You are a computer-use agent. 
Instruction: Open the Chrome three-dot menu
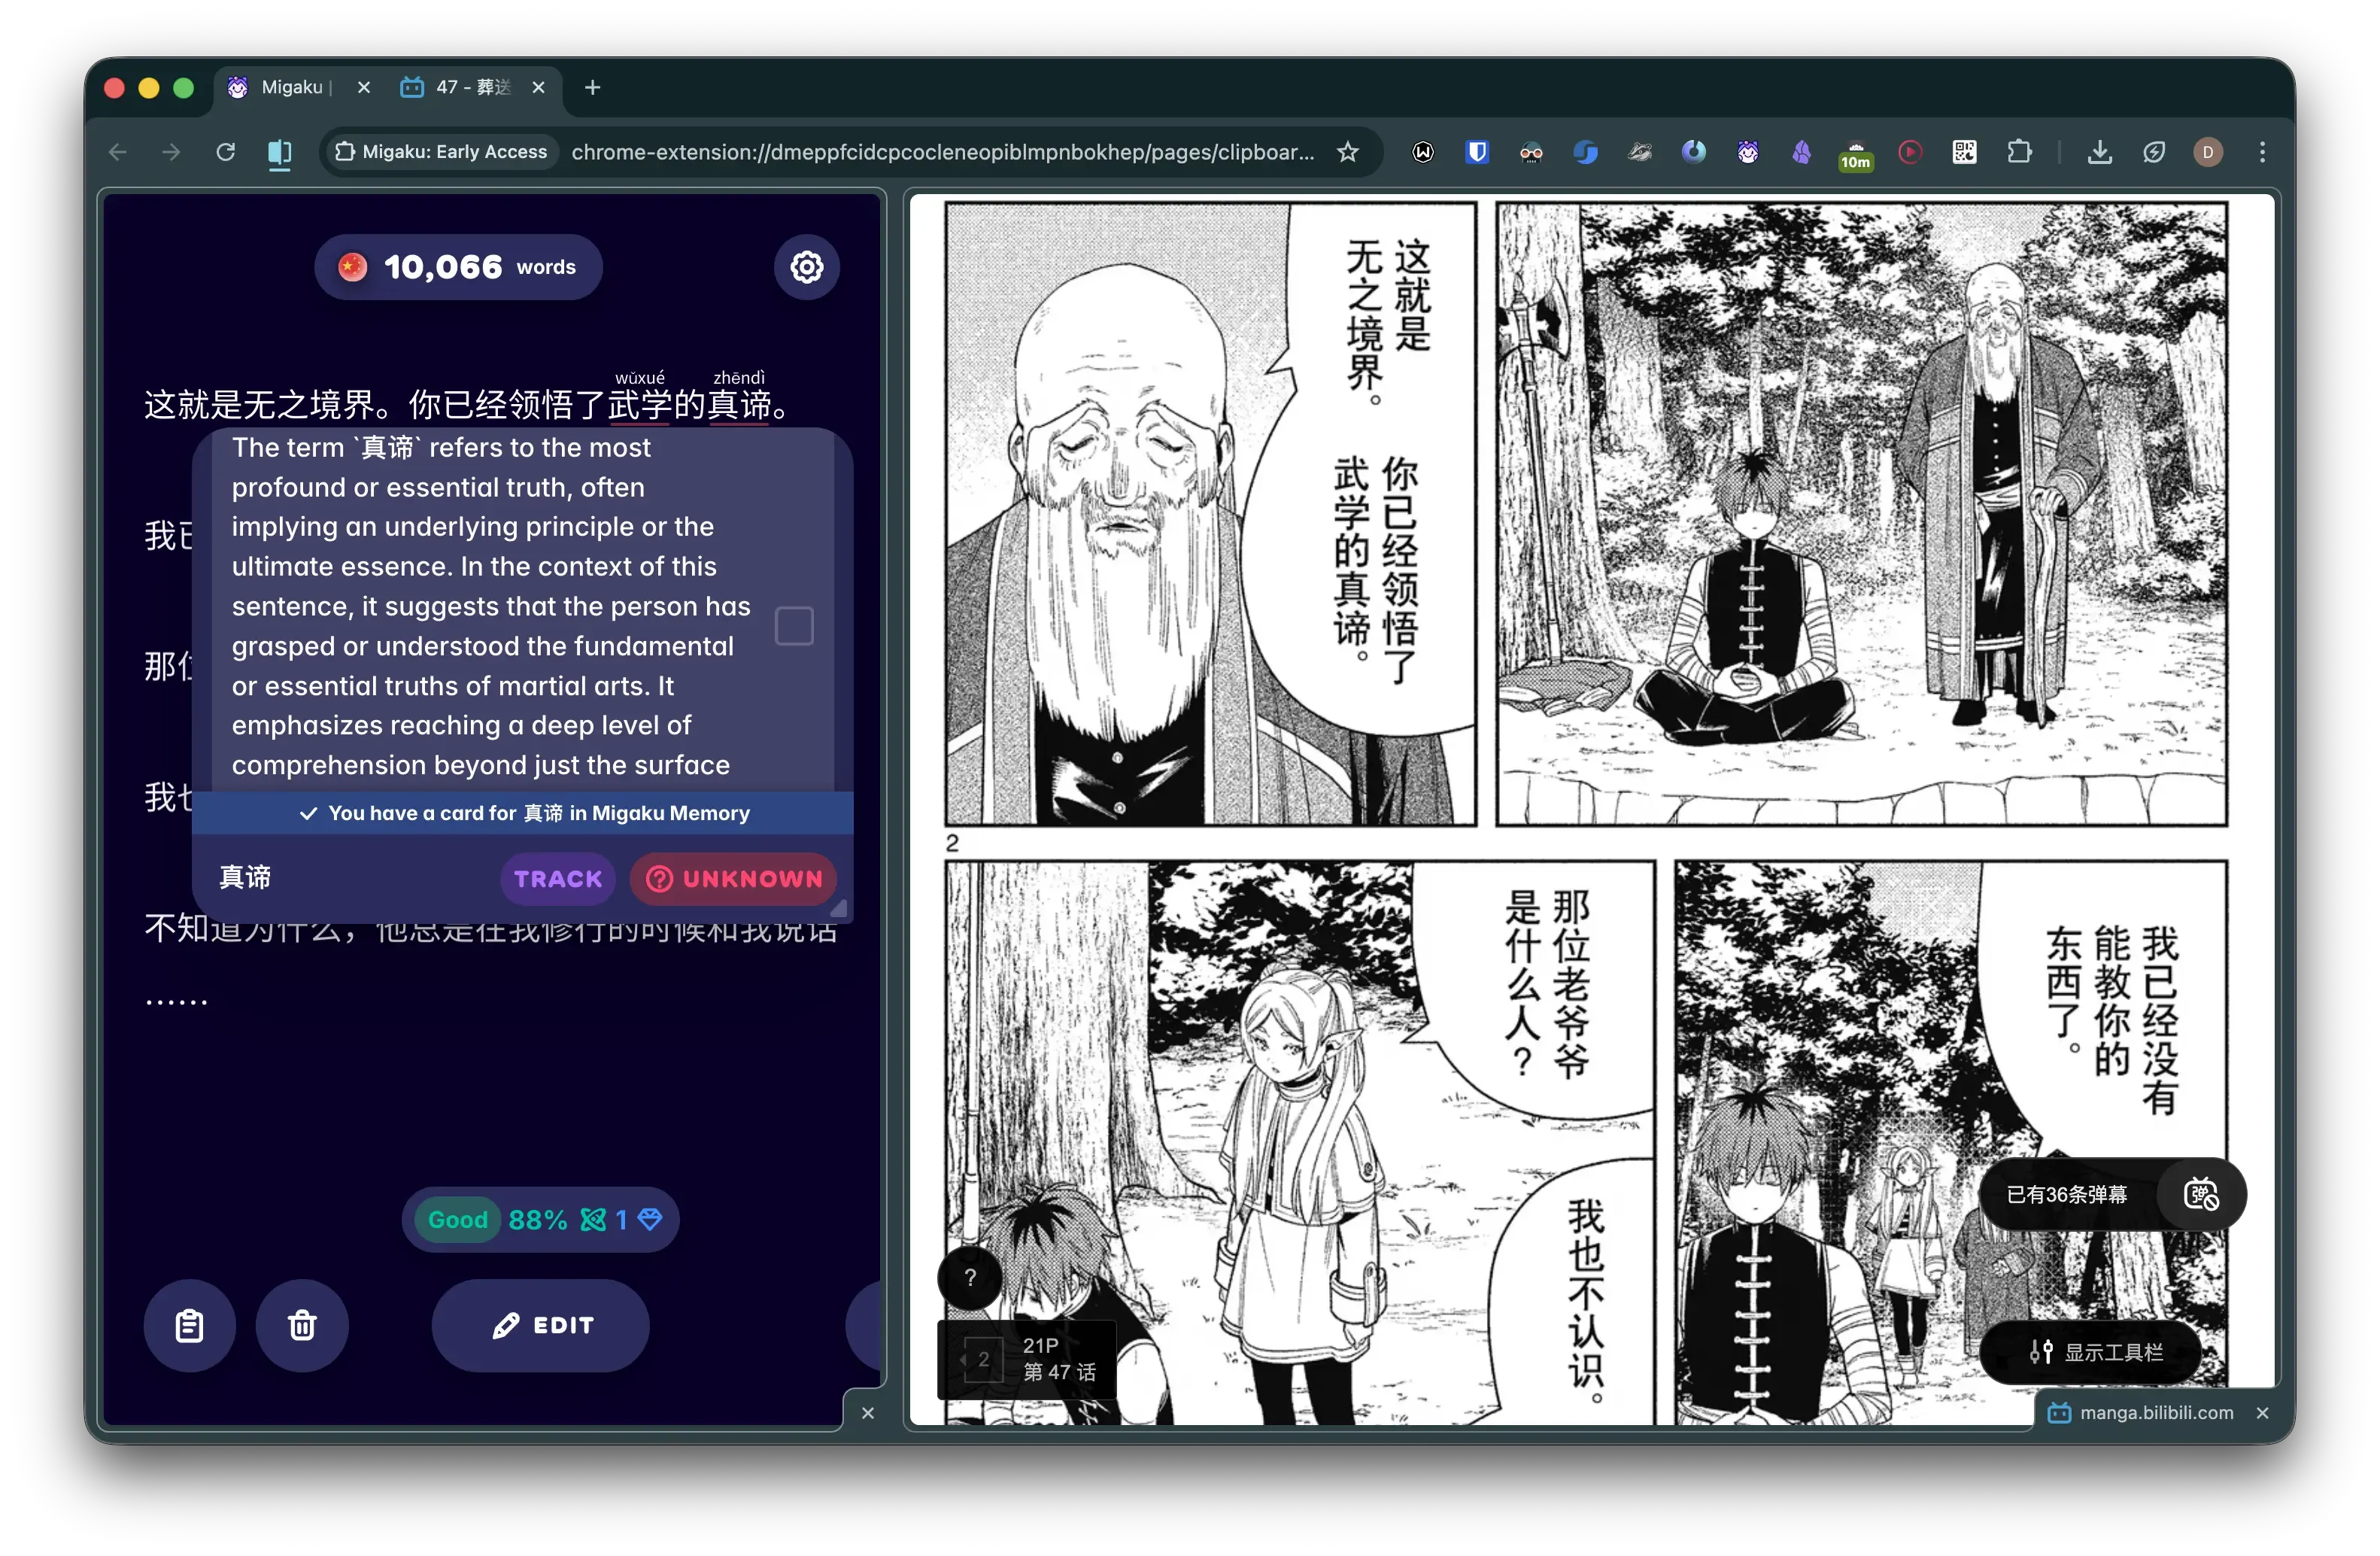(x=2263, y=152)
